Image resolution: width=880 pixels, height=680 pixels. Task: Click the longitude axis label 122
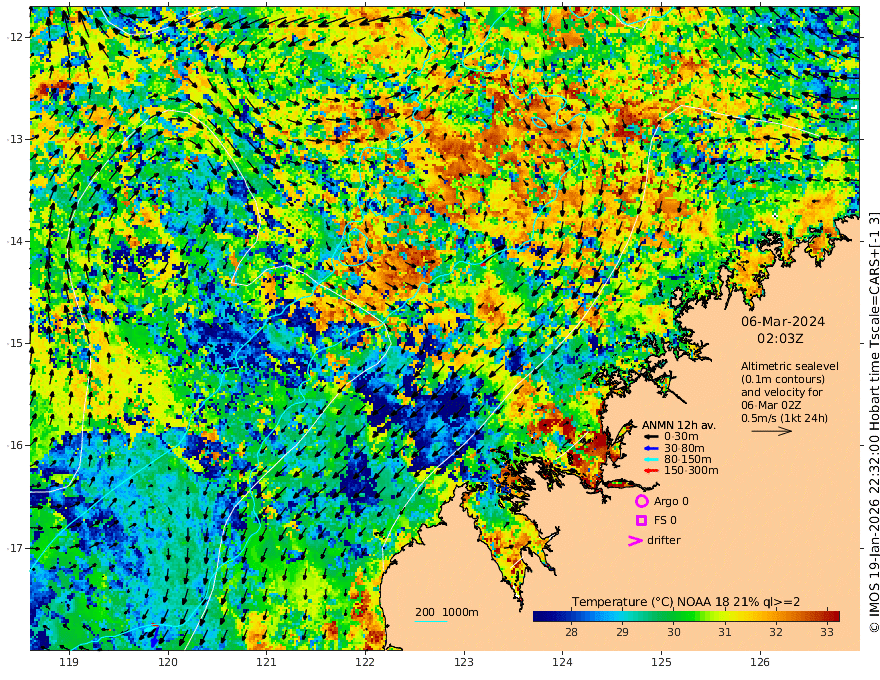365,662
